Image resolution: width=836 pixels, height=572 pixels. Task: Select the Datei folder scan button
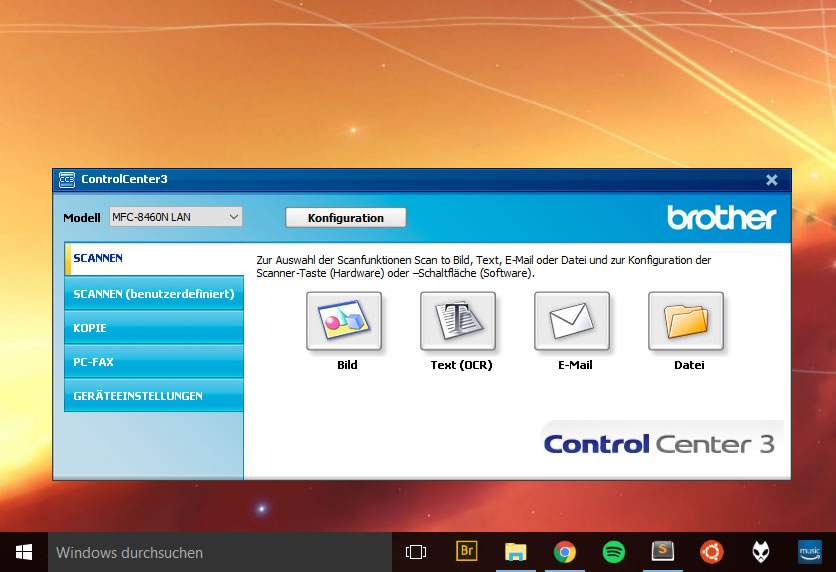pos(686,321)
